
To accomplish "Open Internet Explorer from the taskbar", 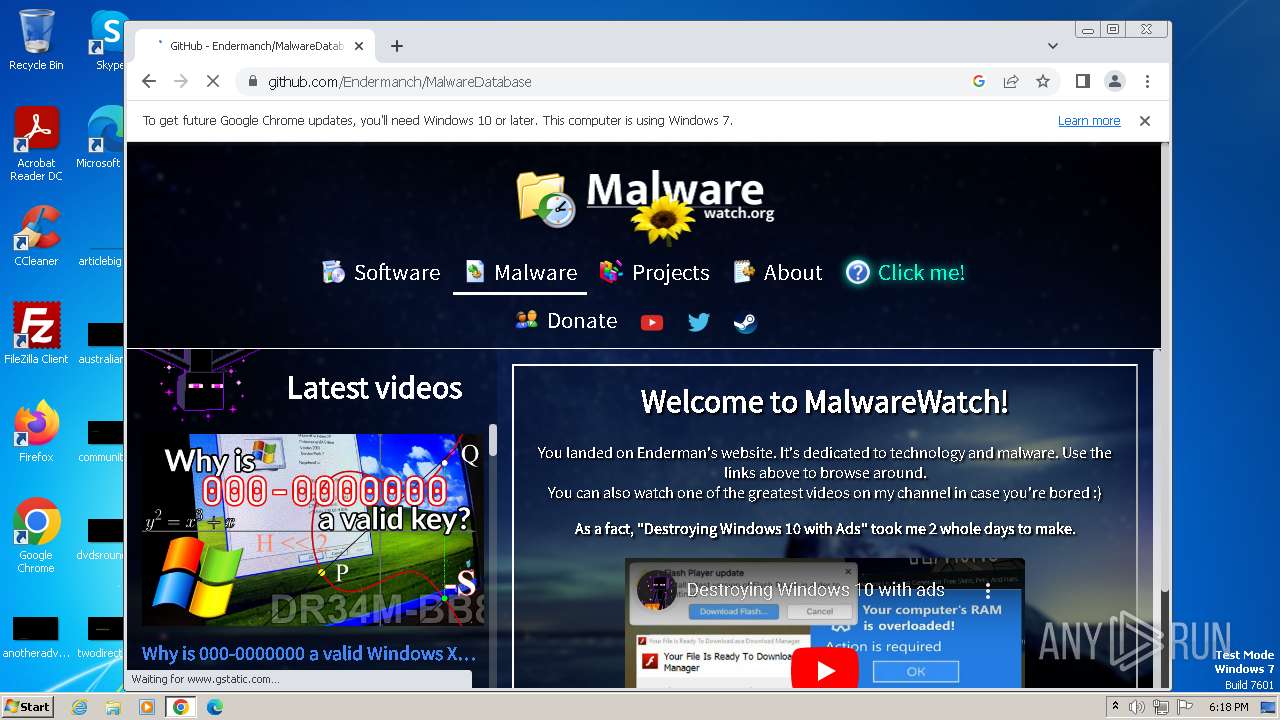I will (79, 707).
